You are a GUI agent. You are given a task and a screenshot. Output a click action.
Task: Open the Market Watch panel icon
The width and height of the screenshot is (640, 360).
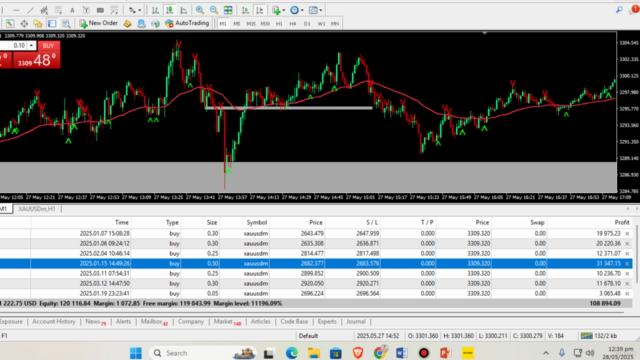(x=10, y=24)
